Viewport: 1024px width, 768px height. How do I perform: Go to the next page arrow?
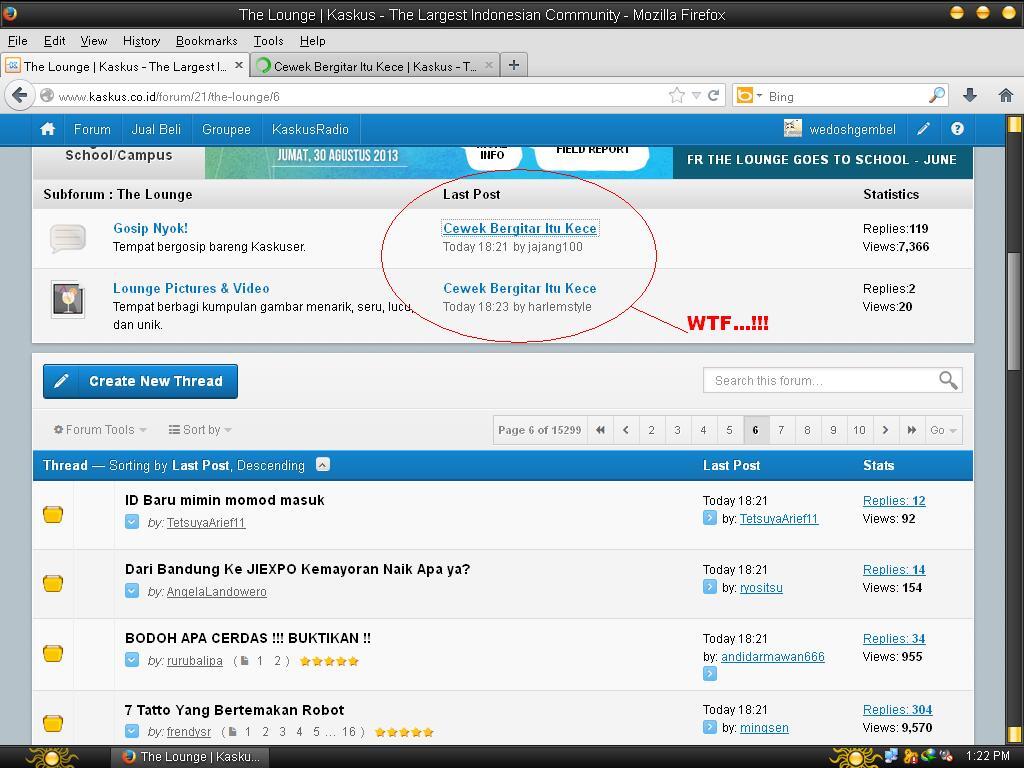tap(885, 430)
